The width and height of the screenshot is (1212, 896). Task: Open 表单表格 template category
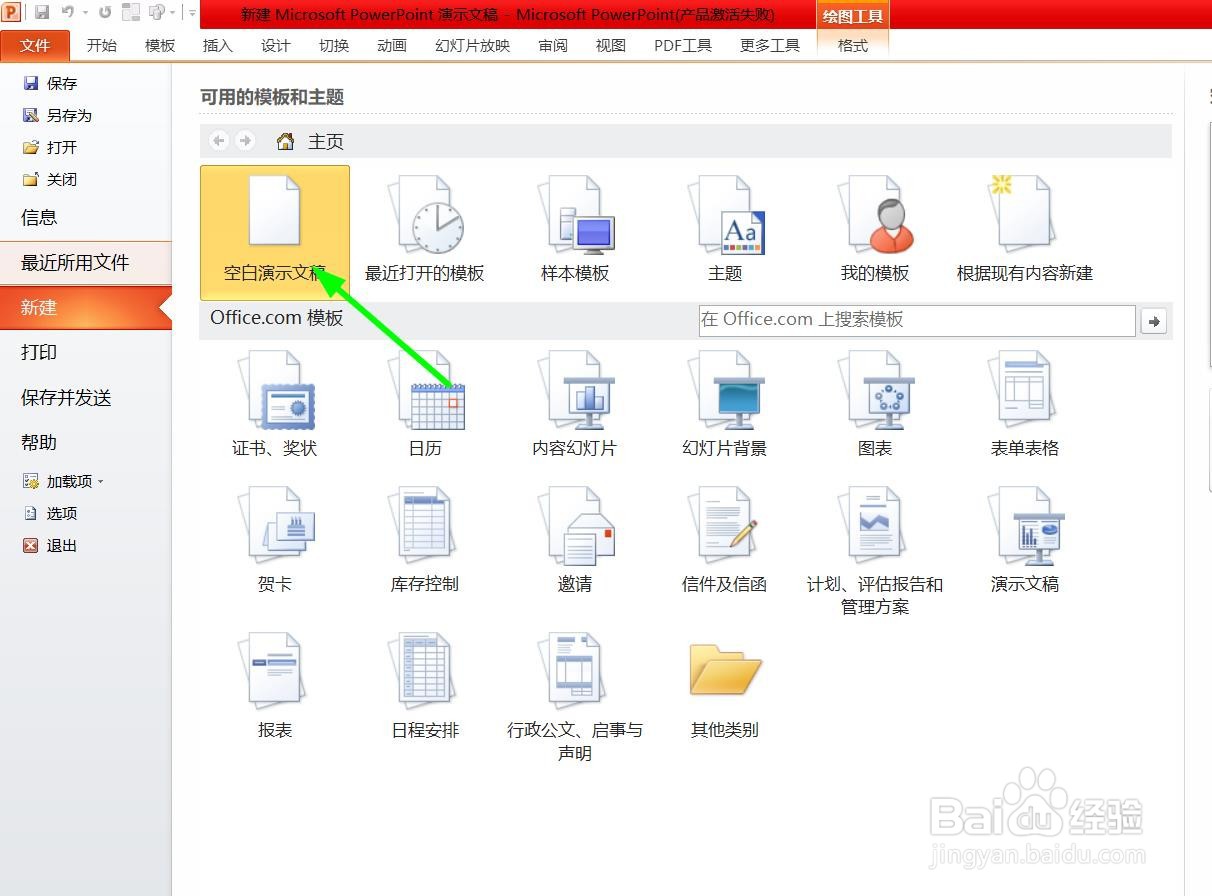coord(1025,405)
